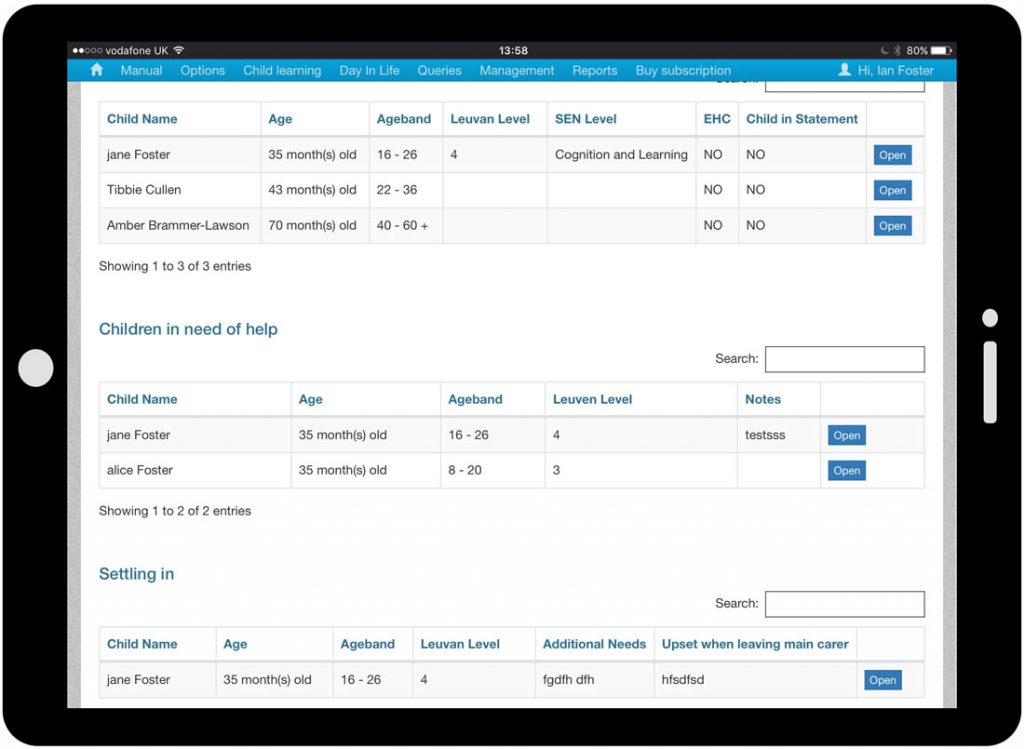Sort Settling in table by Additional Needs

click(x=594, y=644)
